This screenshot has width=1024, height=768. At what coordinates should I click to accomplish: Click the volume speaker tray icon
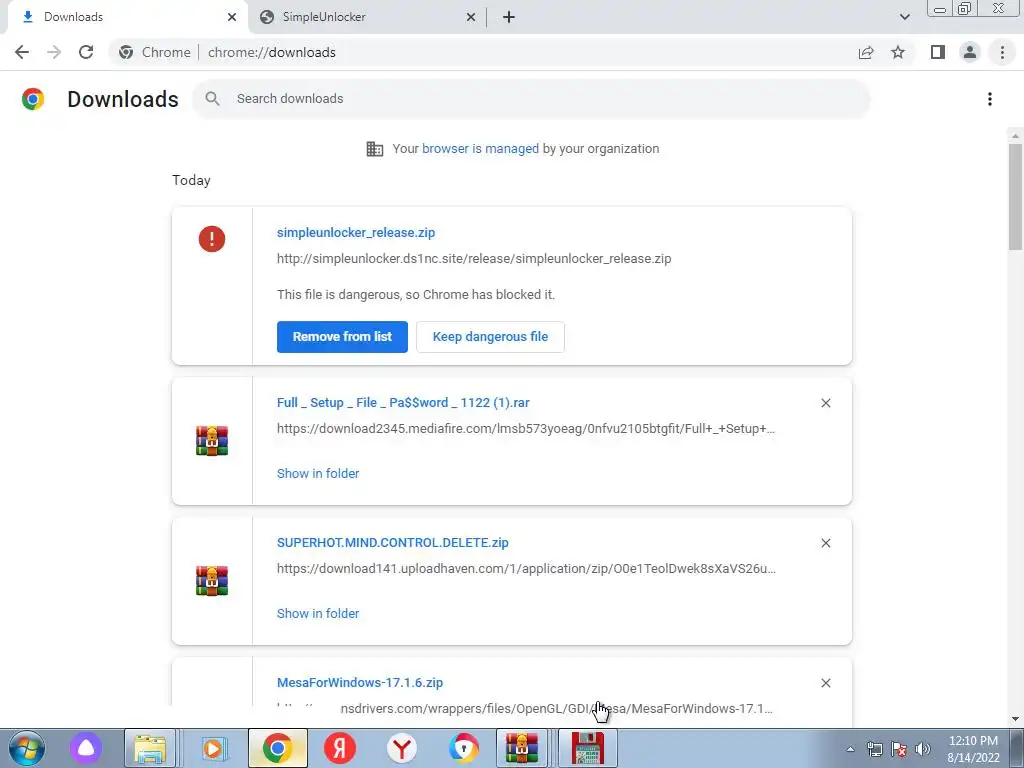(923, 749)
